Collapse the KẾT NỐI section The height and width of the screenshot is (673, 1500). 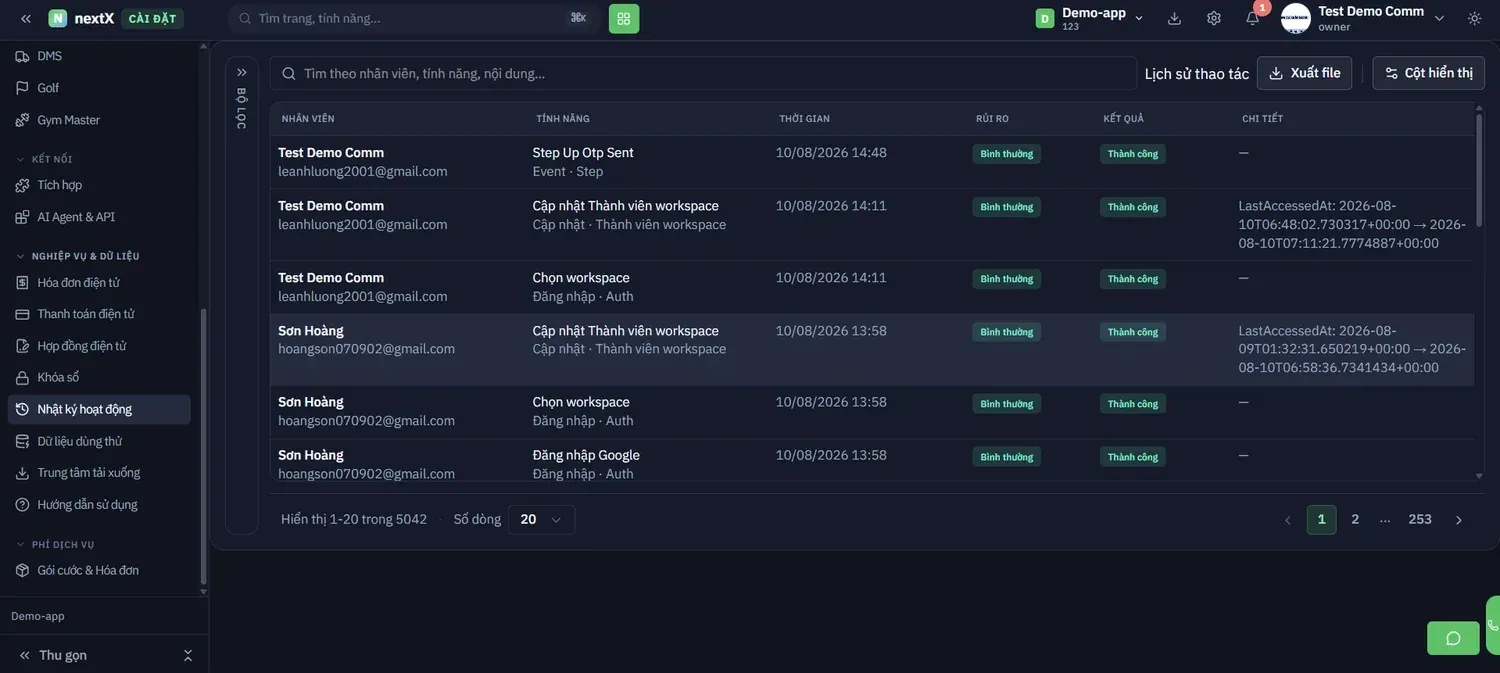coord(44,159)
